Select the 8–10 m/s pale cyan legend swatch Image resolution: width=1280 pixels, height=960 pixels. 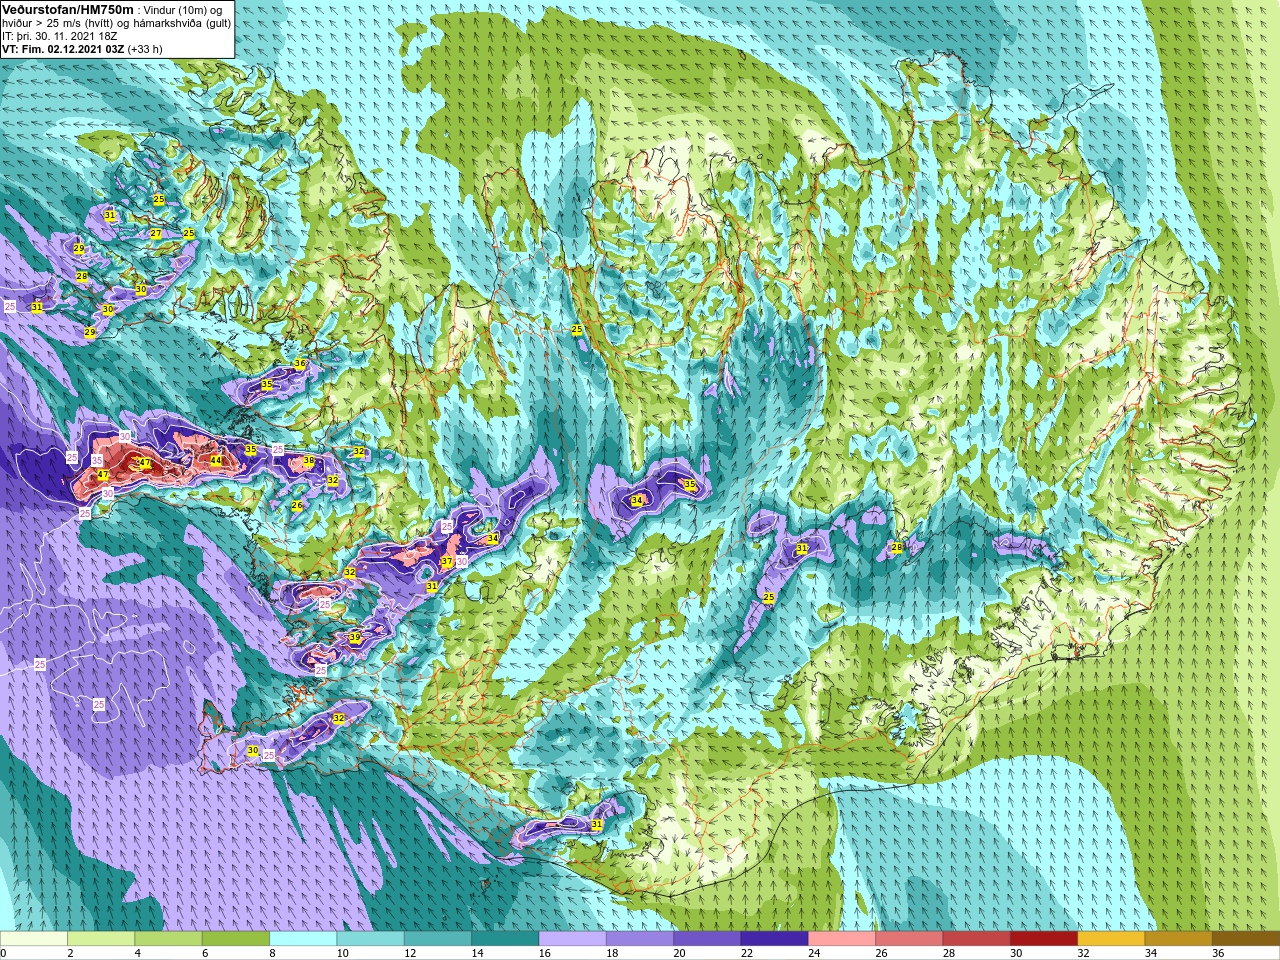pos(303,939)
